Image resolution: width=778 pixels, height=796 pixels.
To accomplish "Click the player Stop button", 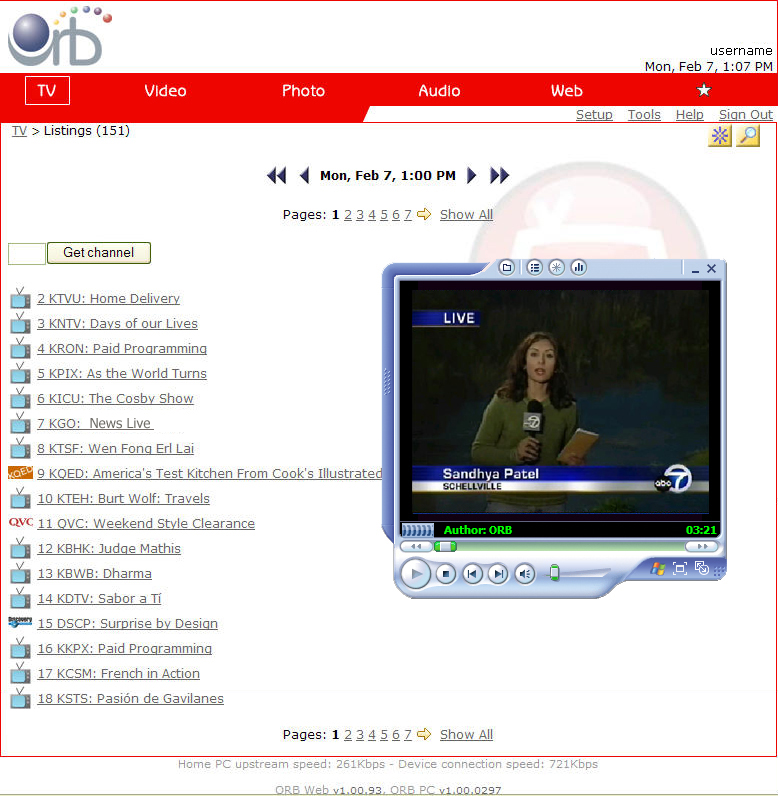I will pos(446,574).
